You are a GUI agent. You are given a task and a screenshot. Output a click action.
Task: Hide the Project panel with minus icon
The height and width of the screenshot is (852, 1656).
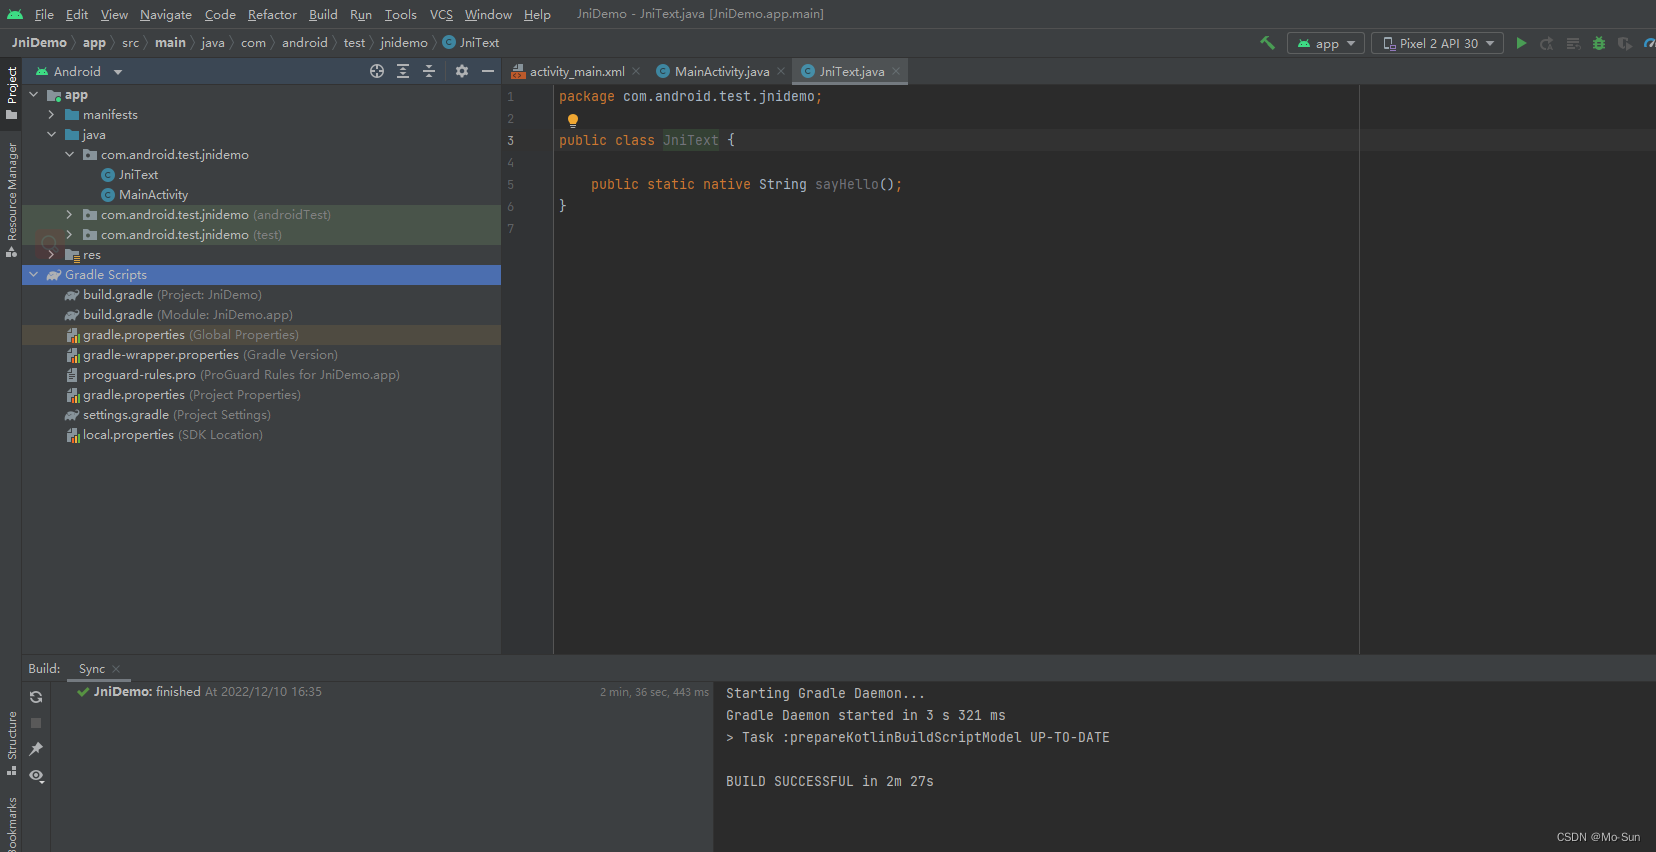pyautogui.click(x=488, y=71)
